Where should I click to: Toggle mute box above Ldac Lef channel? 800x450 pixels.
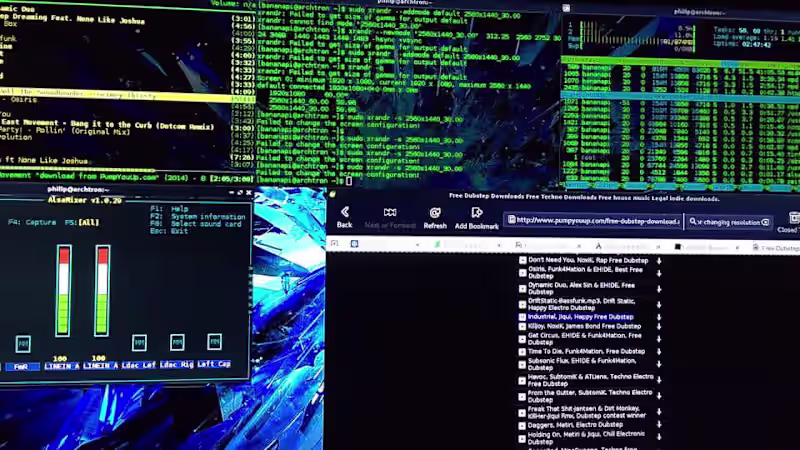point(139,342)
